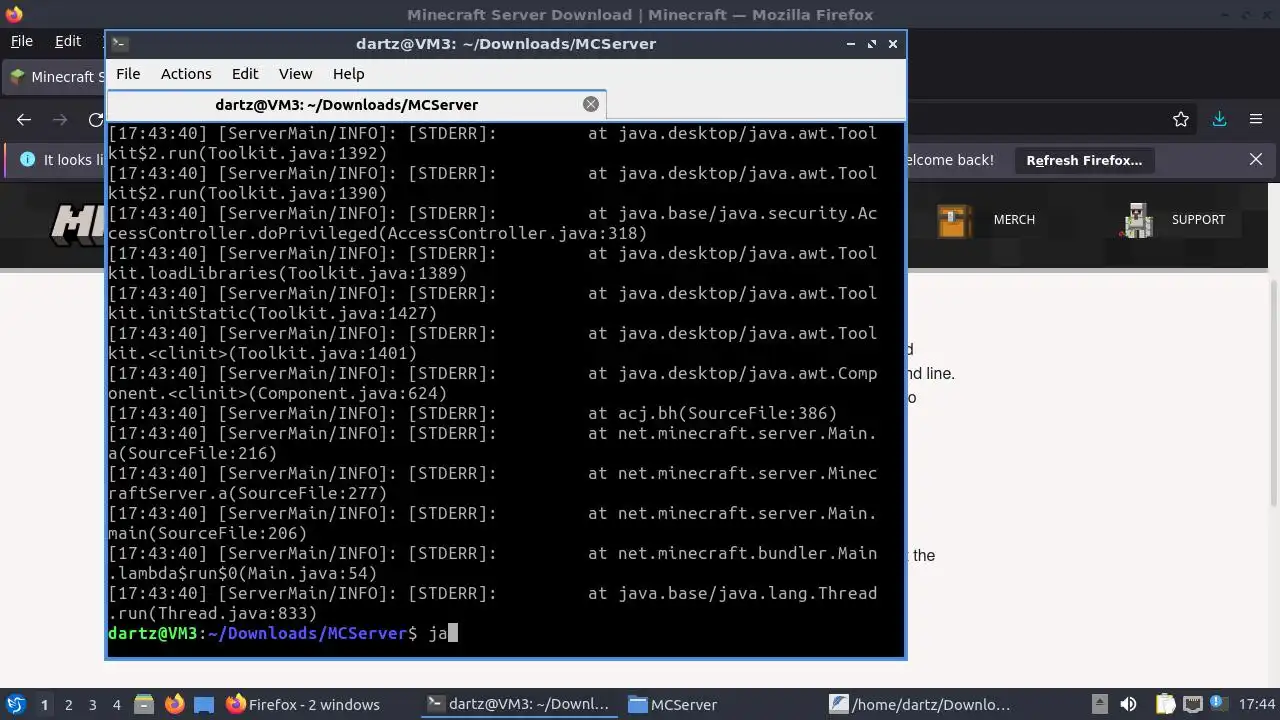Switch to workspace 2

pyautogui.click(x=68, y=705)
